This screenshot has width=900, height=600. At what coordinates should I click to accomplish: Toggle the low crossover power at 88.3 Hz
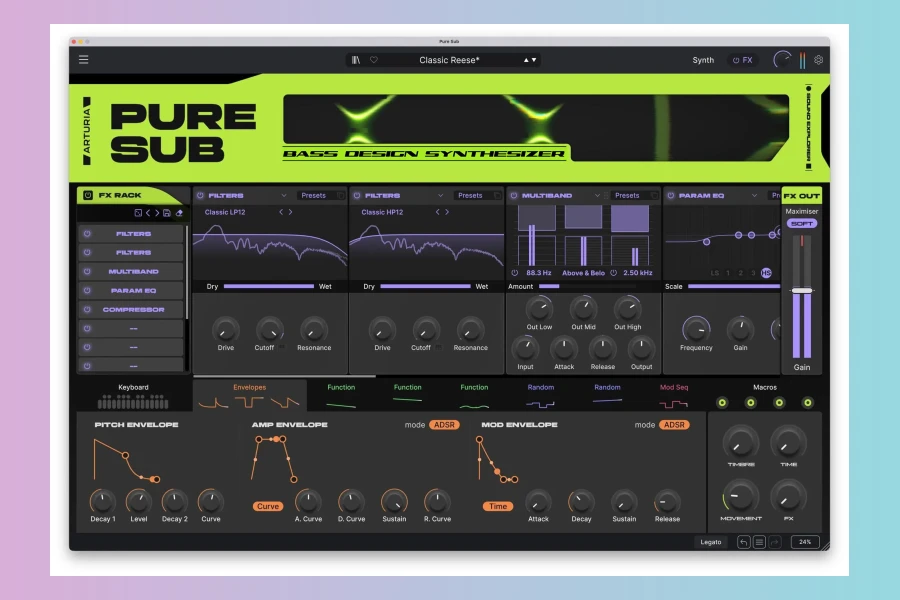(x=515, y=273)
